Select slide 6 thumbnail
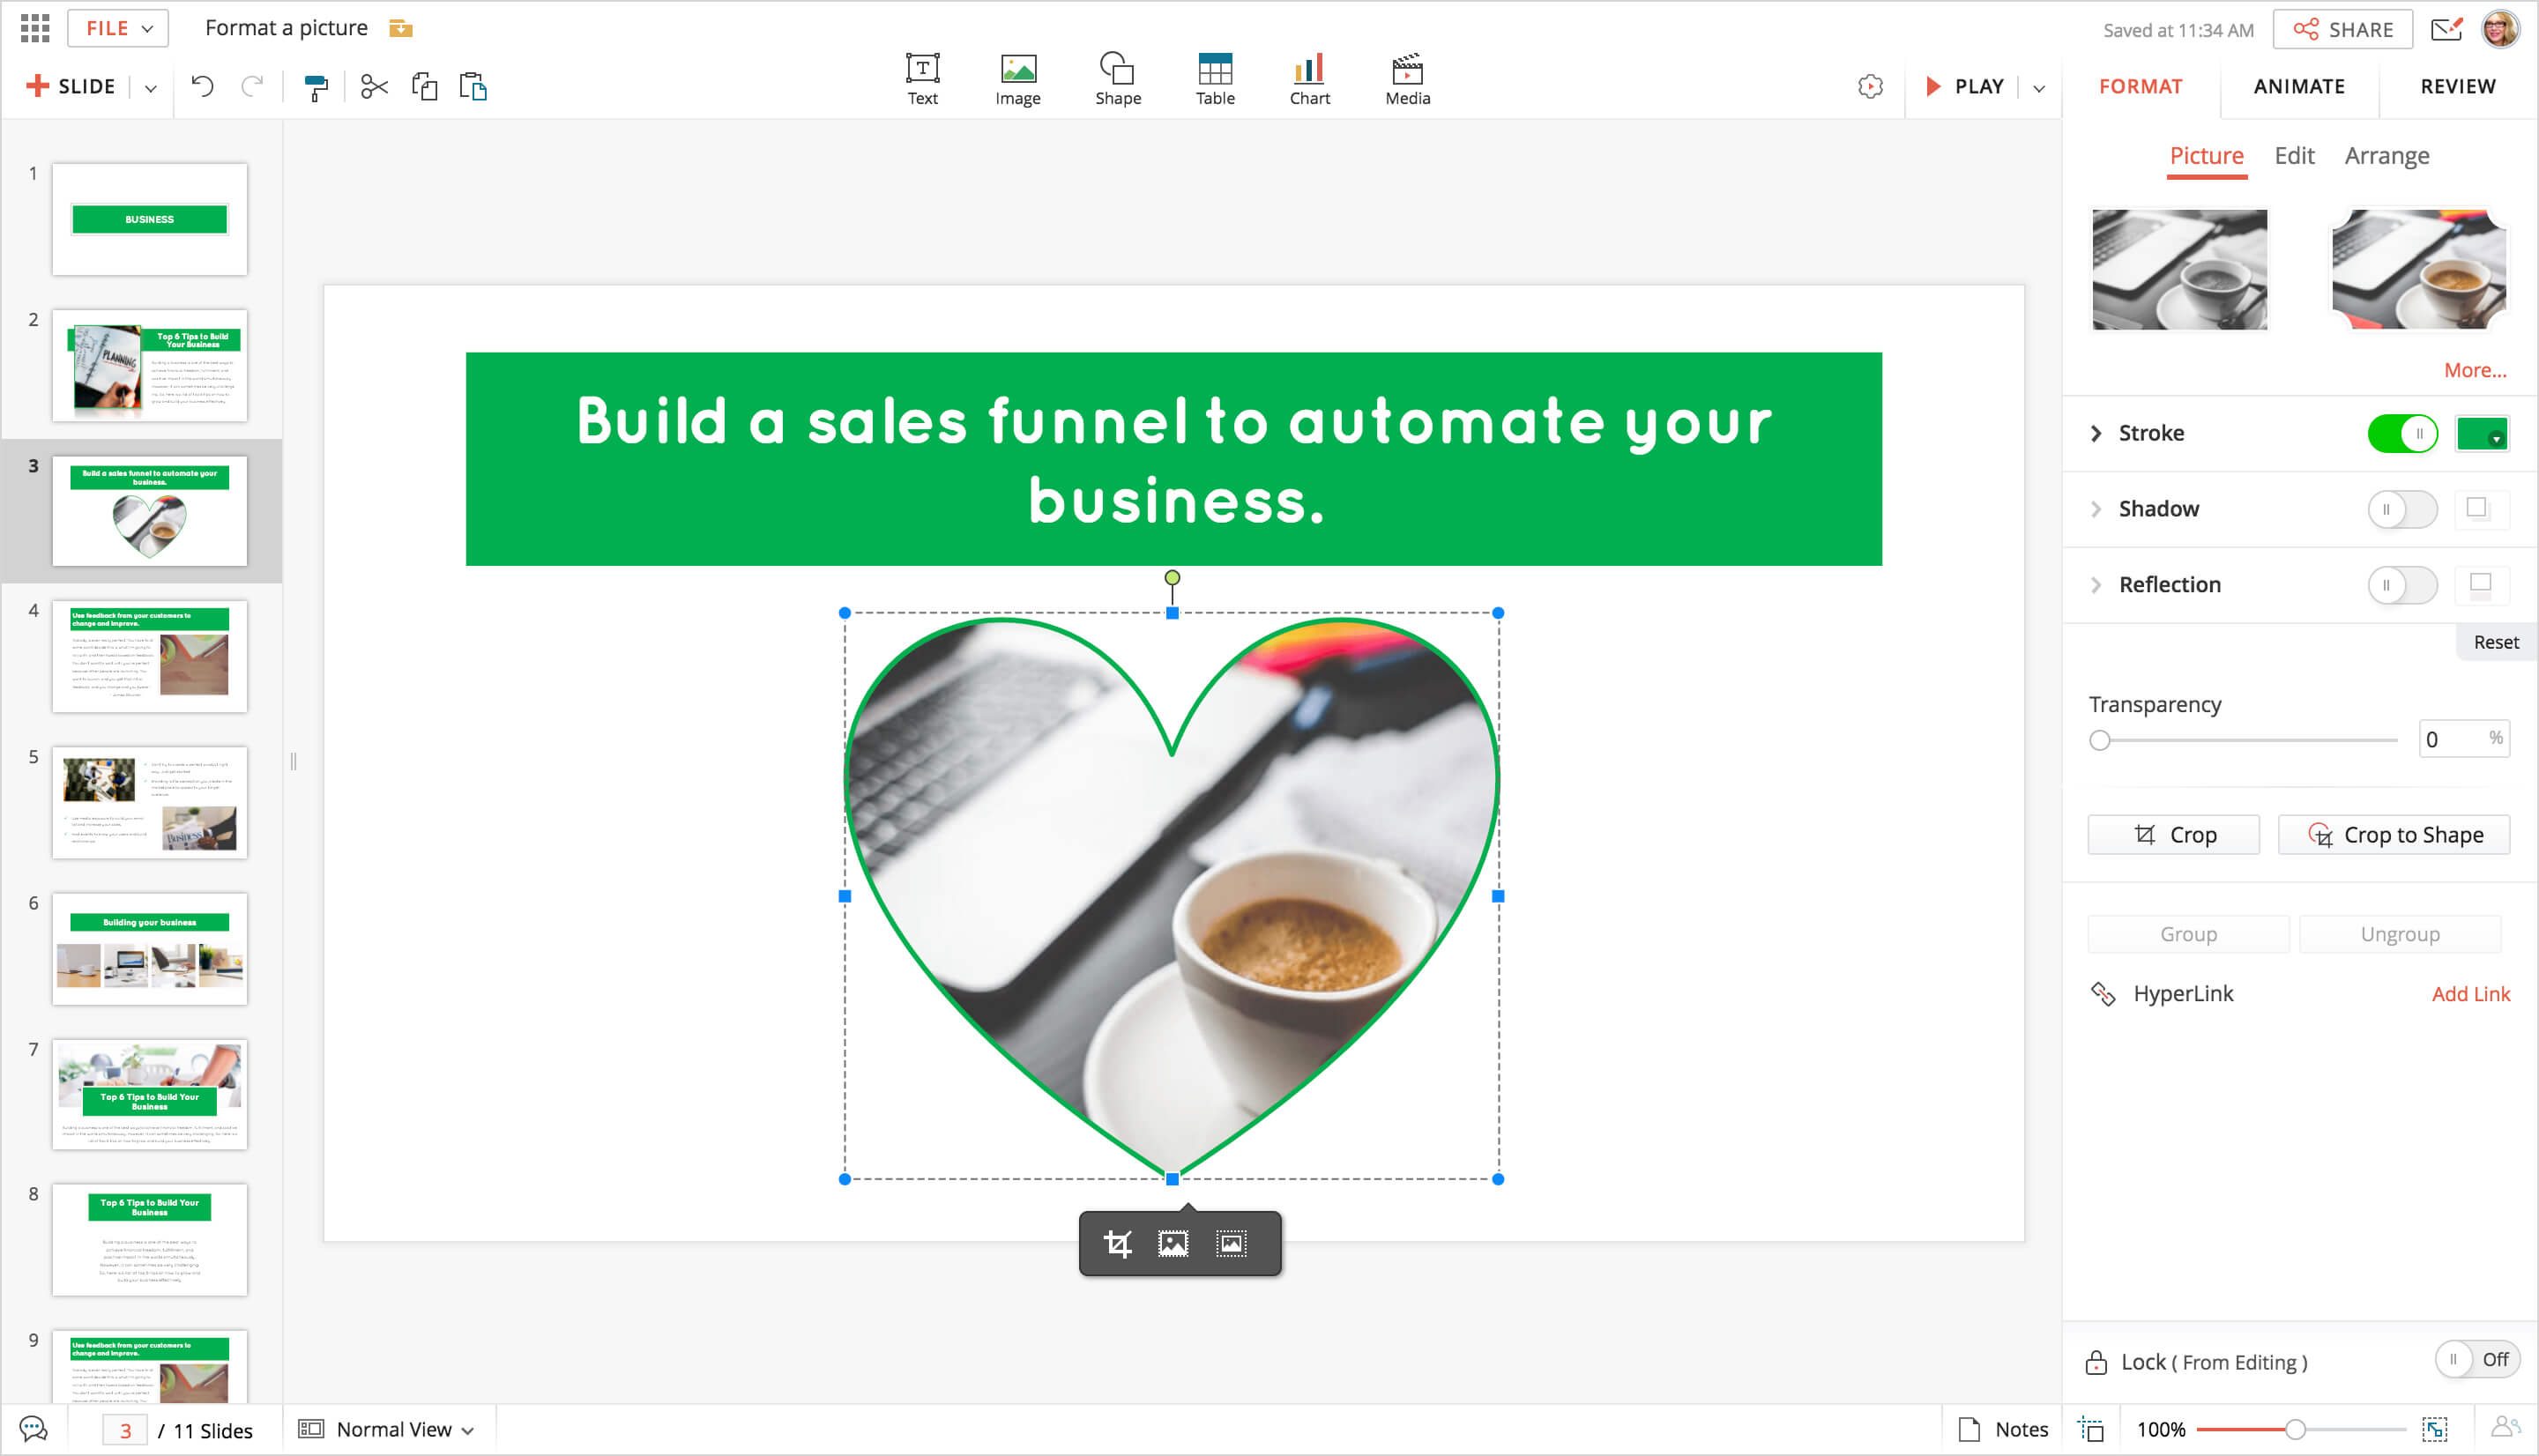The image size is (2539, 1456). pos(149,948)
